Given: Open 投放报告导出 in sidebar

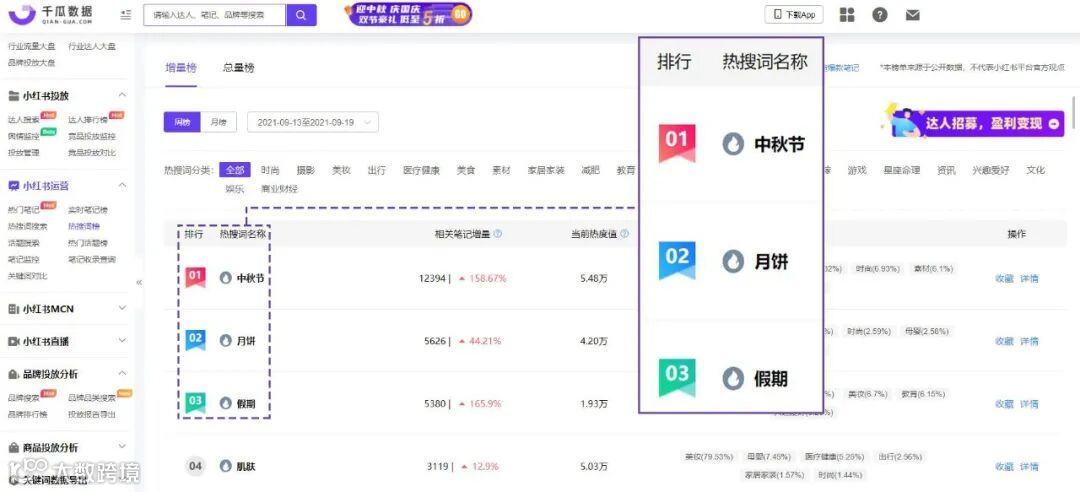Looking at the screenshot, I should point(92,414).
